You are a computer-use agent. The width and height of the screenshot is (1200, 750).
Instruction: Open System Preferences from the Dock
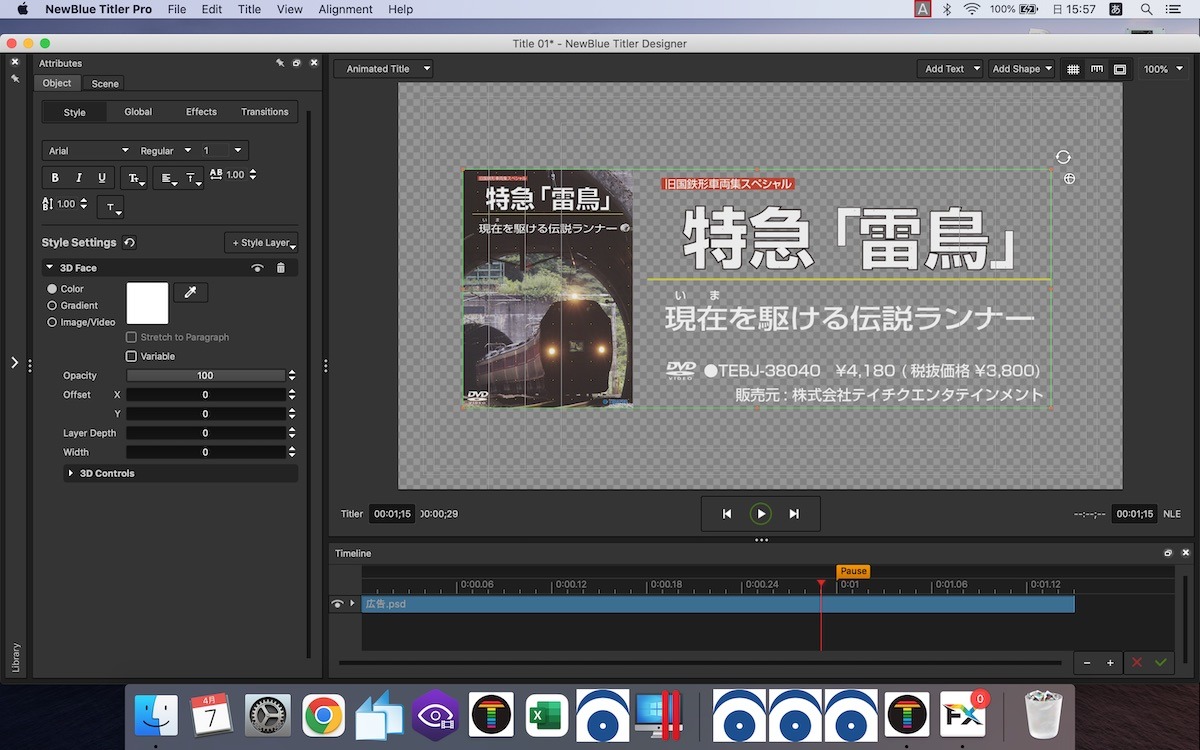pos(268,715)
